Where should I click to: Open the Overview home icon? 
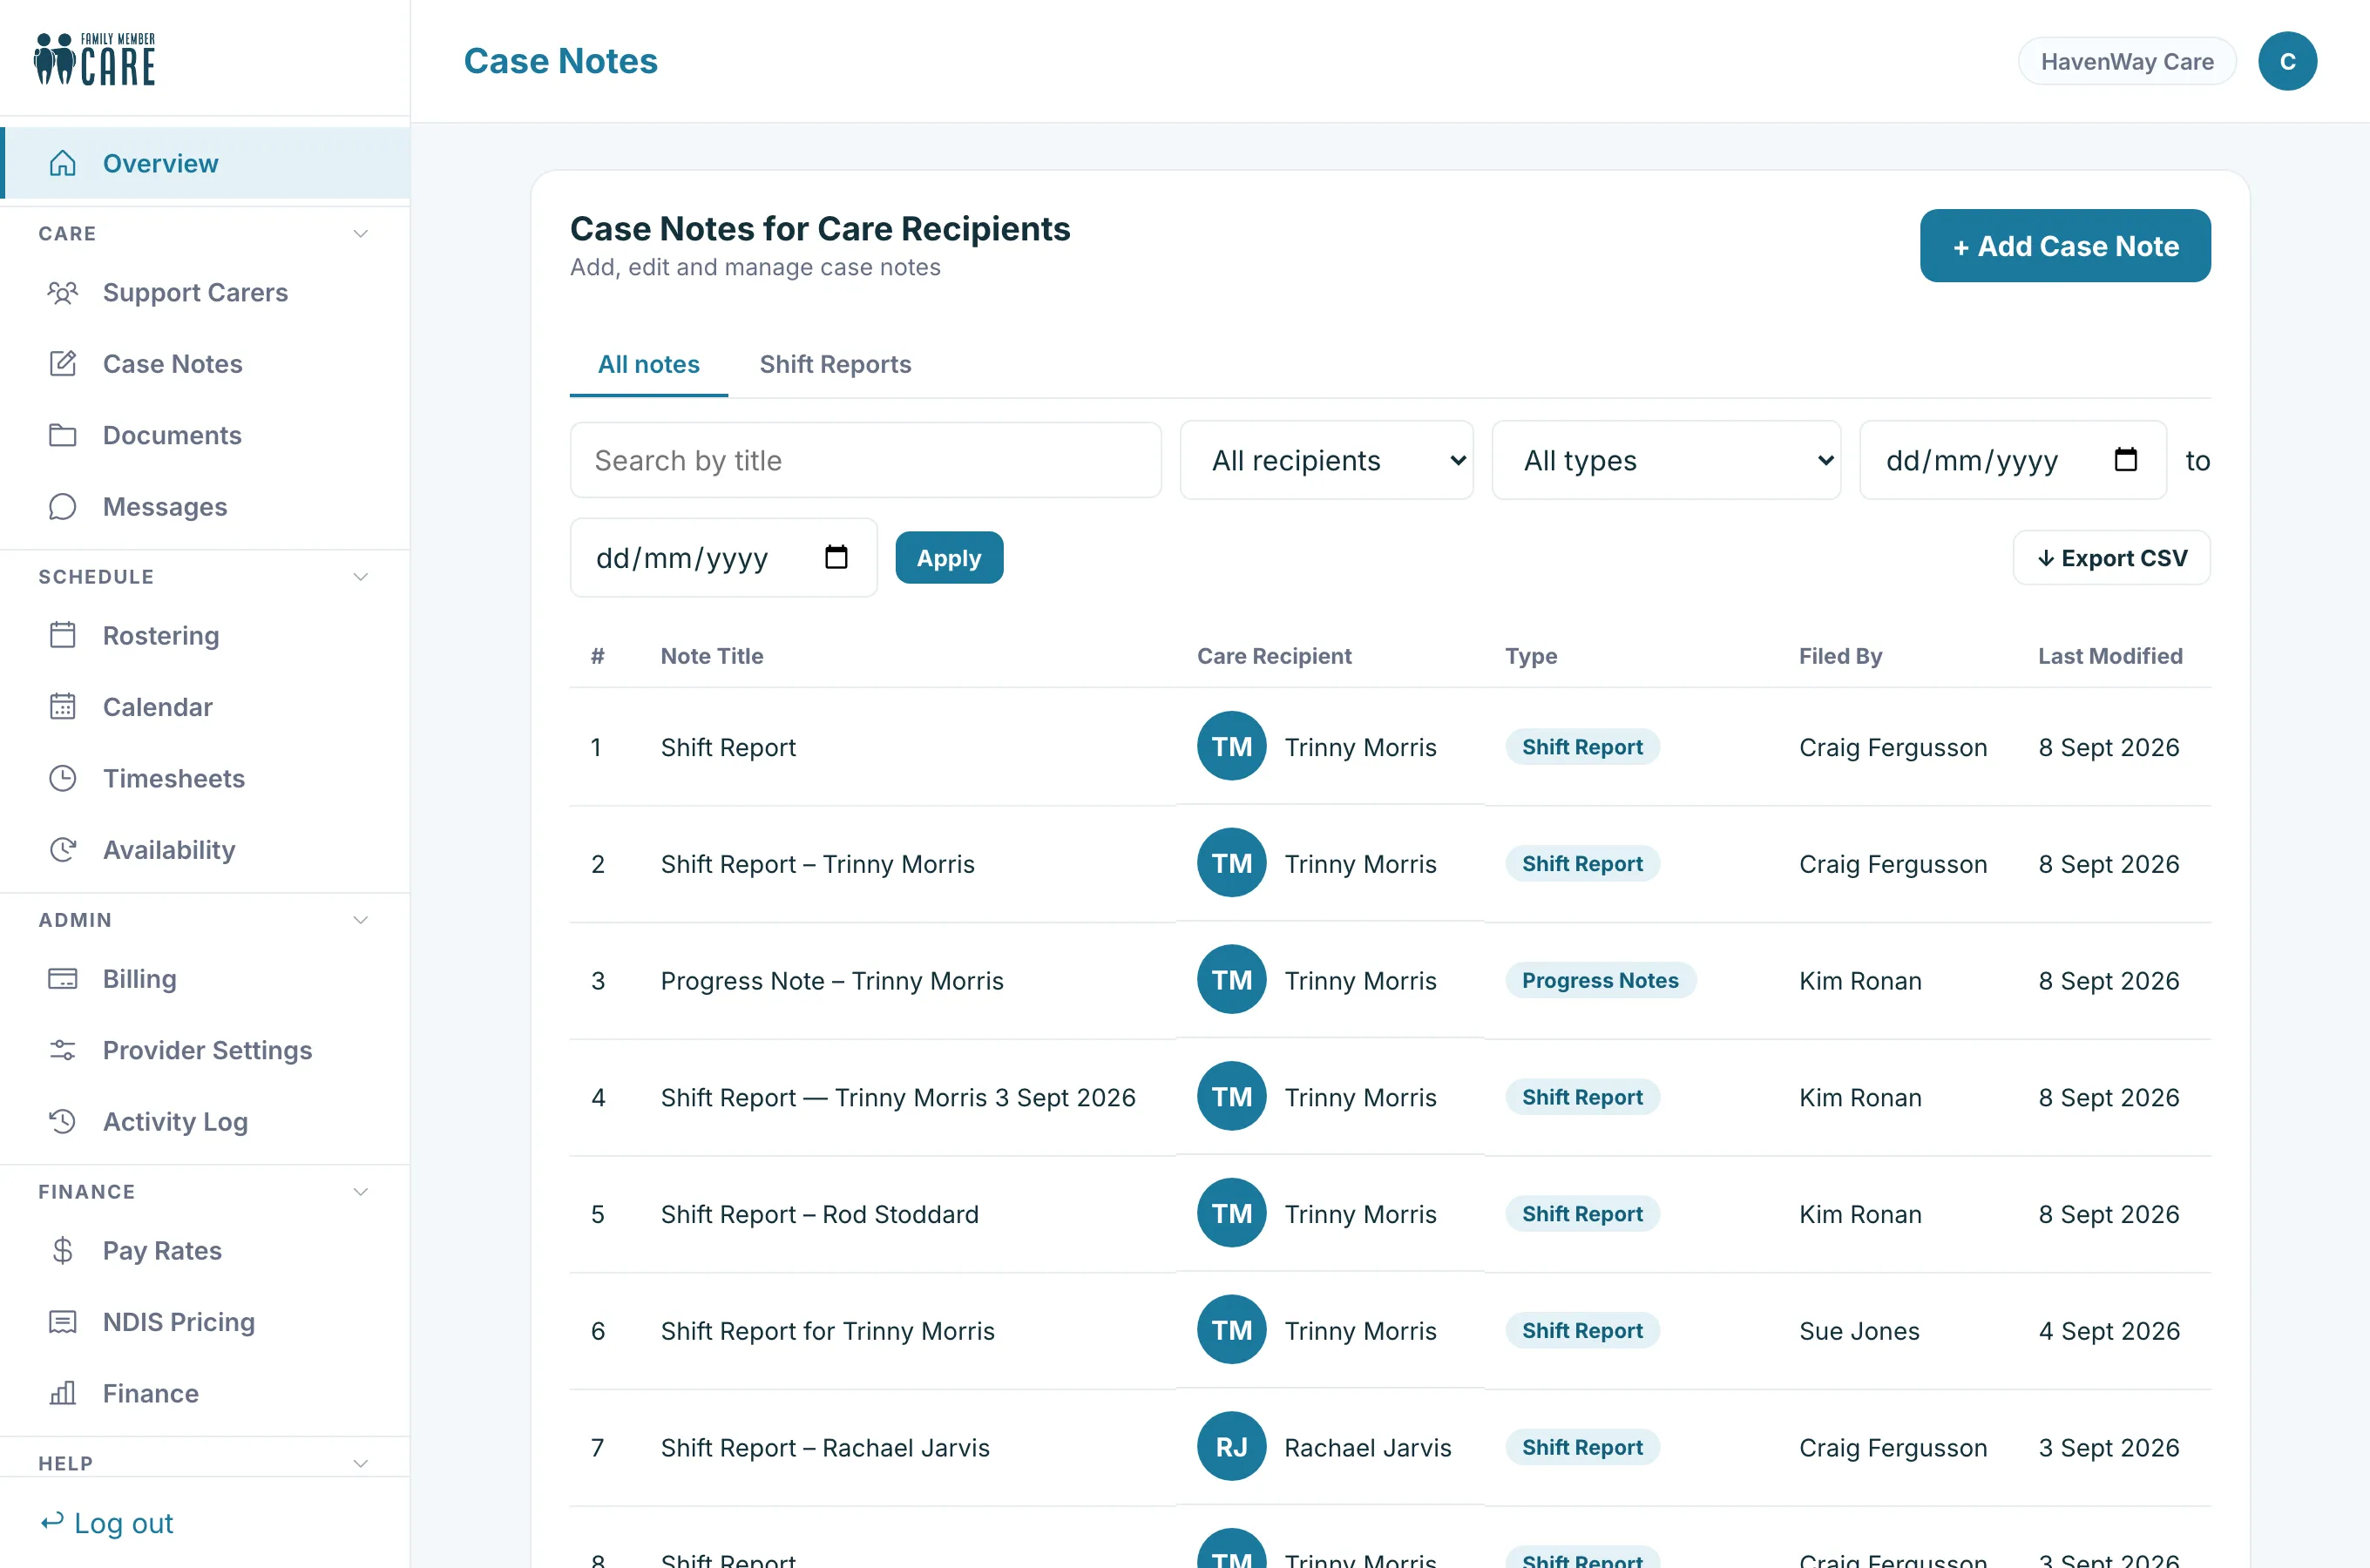63,163
